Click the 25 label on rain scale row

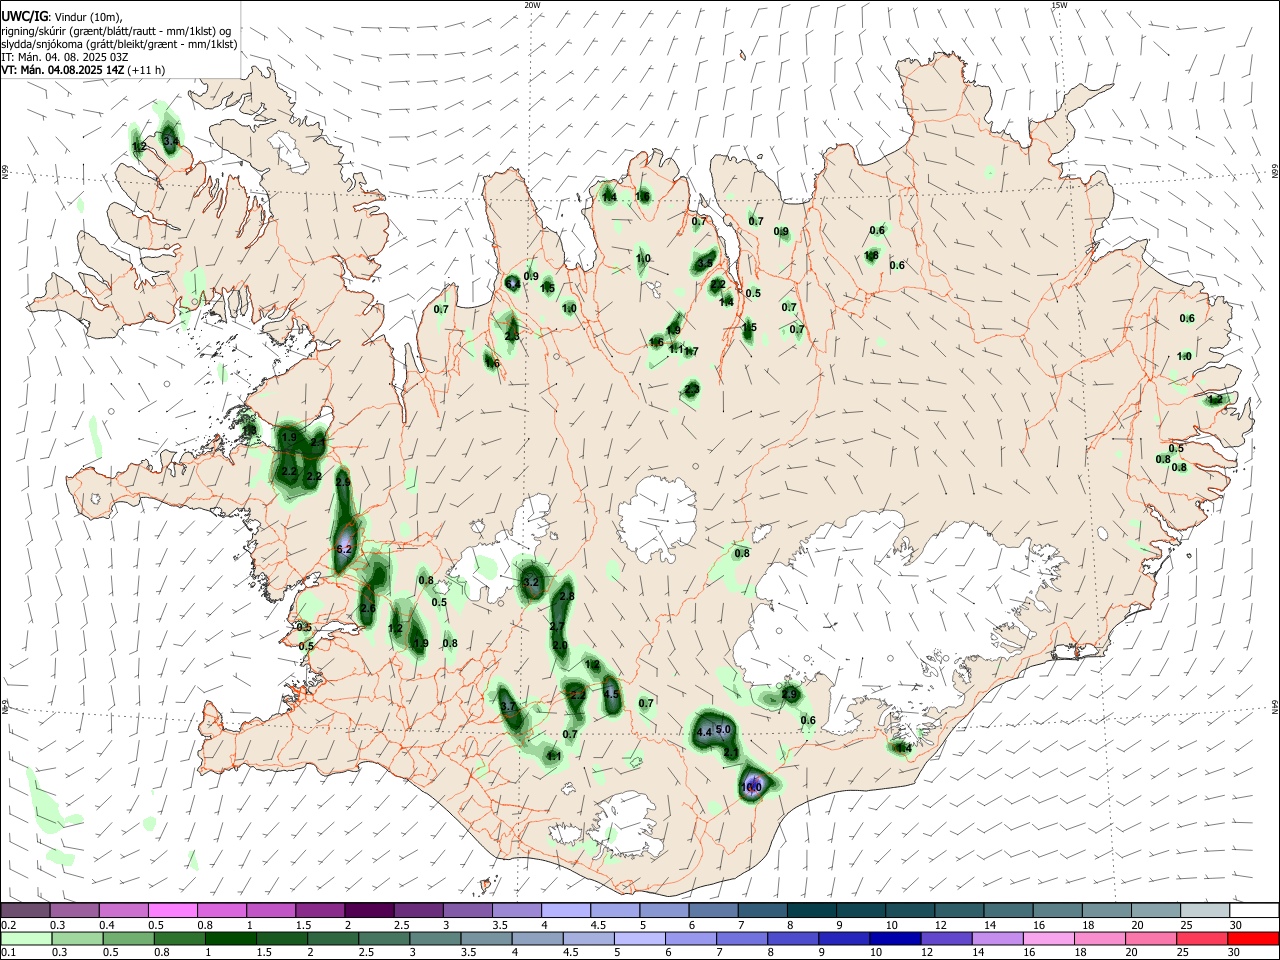tap(1185, 953)
